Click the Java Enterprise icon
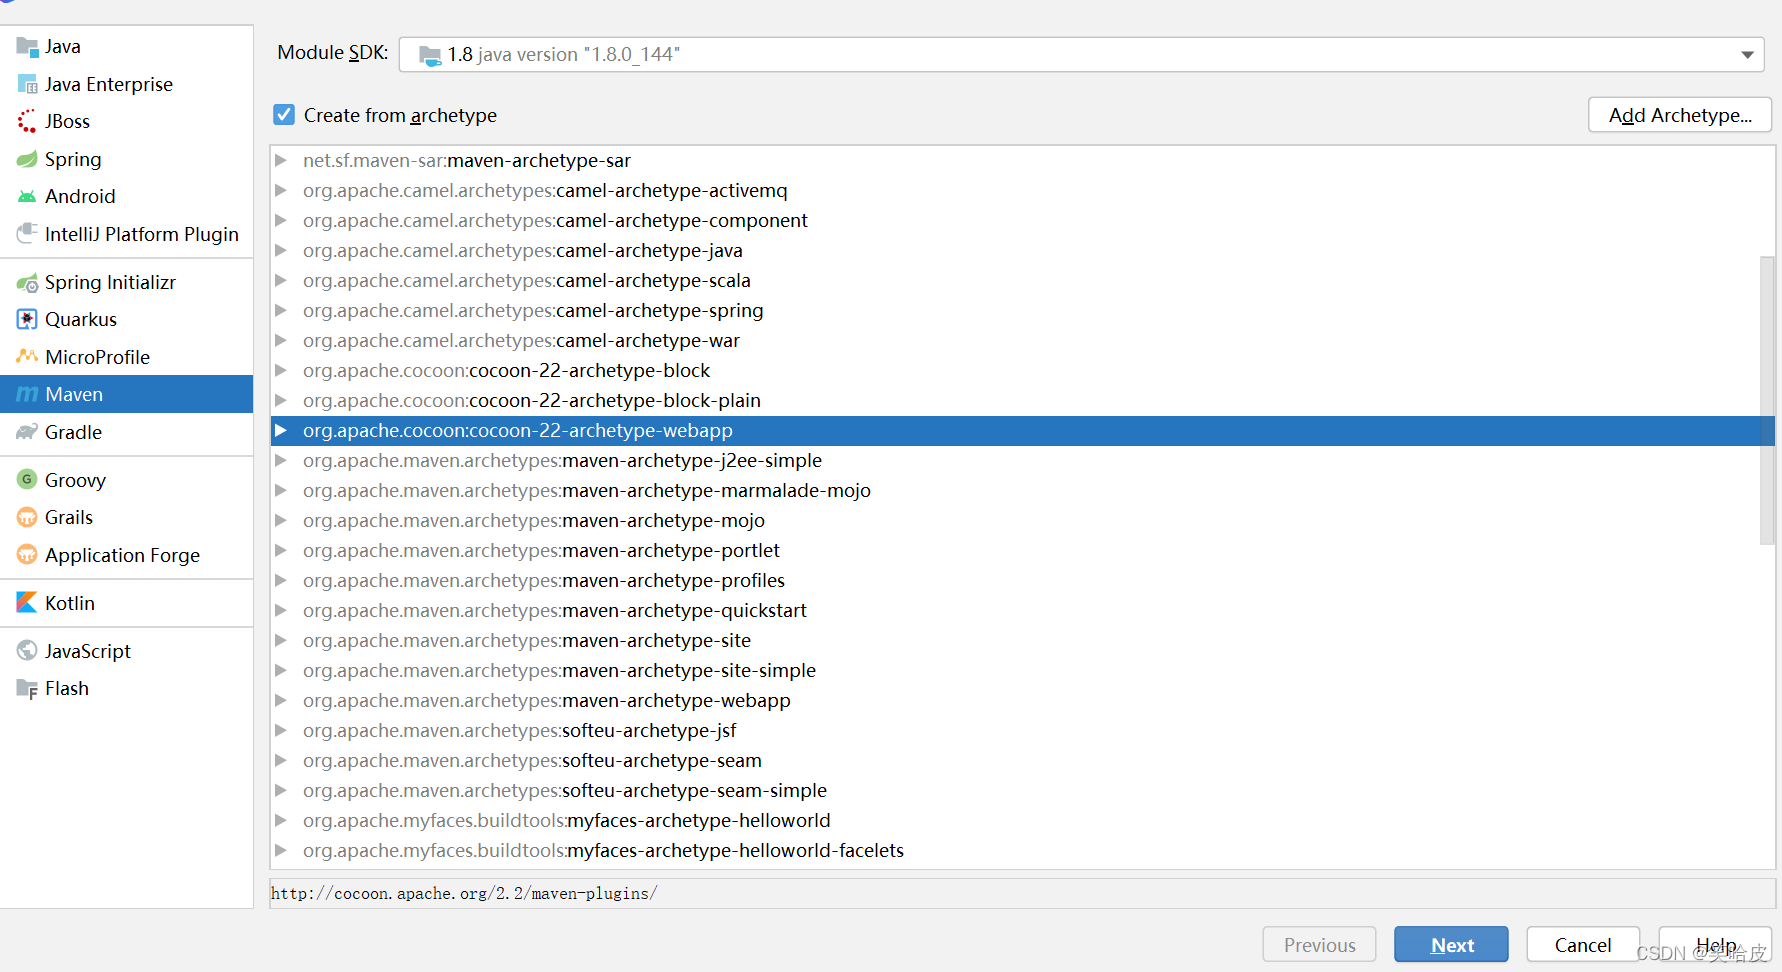Viewport: 1782px width, 972px height. [x=27, y=84]
